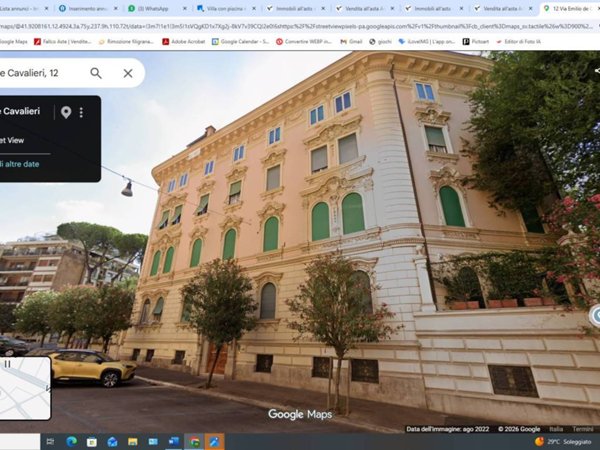
Task: Switch to the 'Inserimento annu...' tab
Action: pyautogui.click(x=88, y=8)
